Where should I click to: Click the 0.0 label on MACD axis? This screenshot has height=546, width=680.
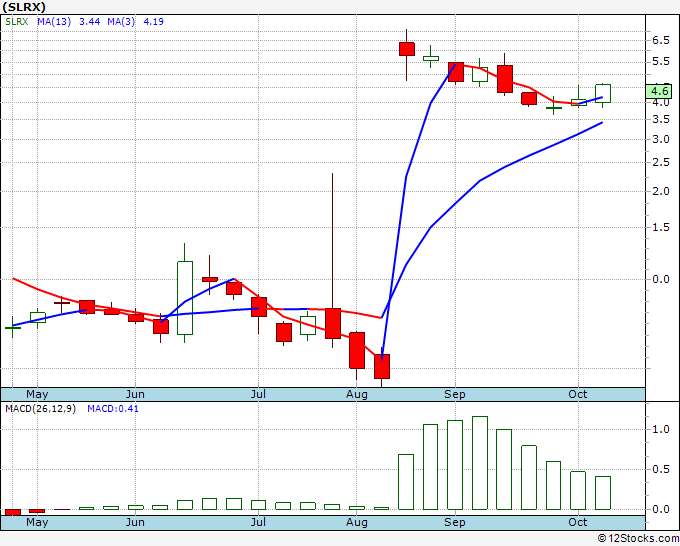[x=660, y=510]
